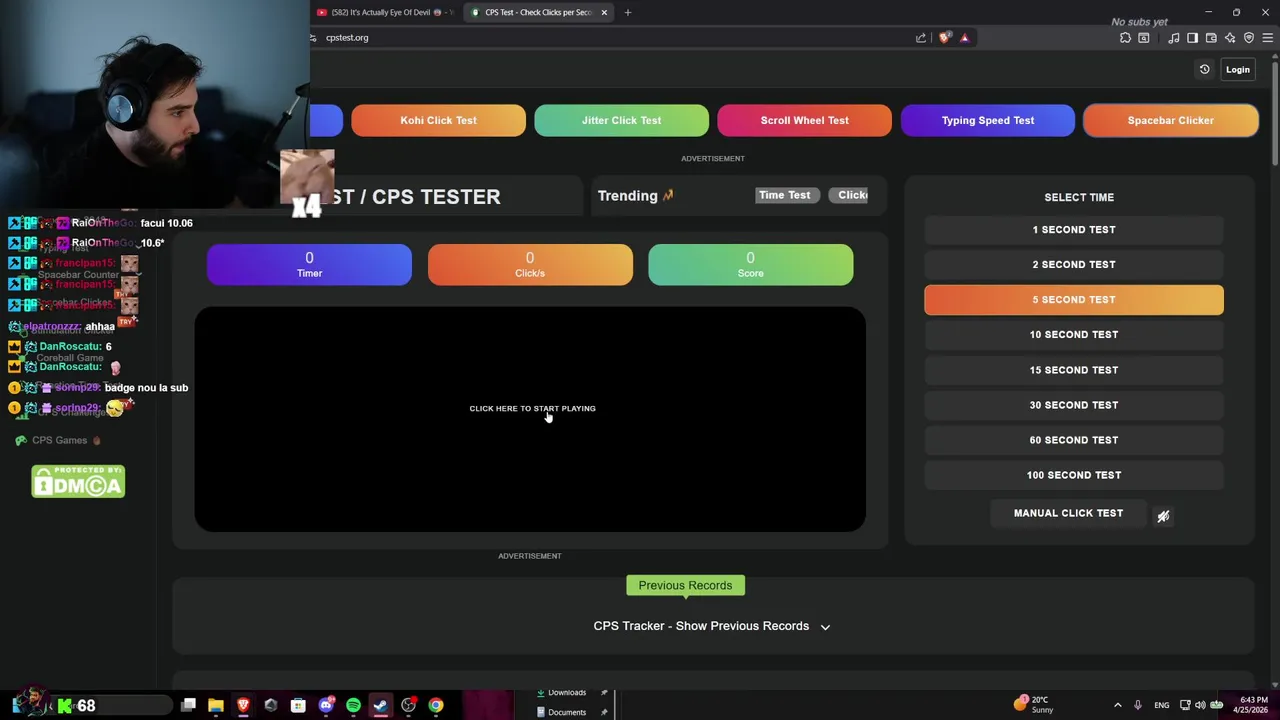Select the 10 Second Test option
Viewport: 1280px width, 720px height.
1074,334
